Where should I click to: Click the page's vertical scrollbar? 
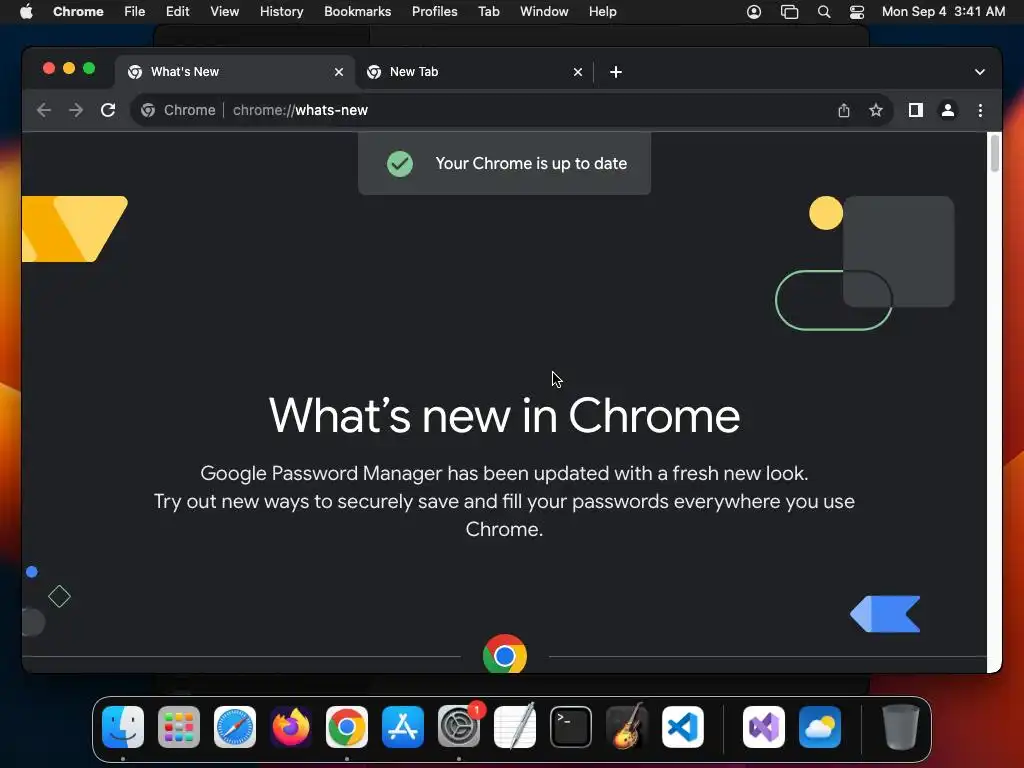tap(995, 153)
